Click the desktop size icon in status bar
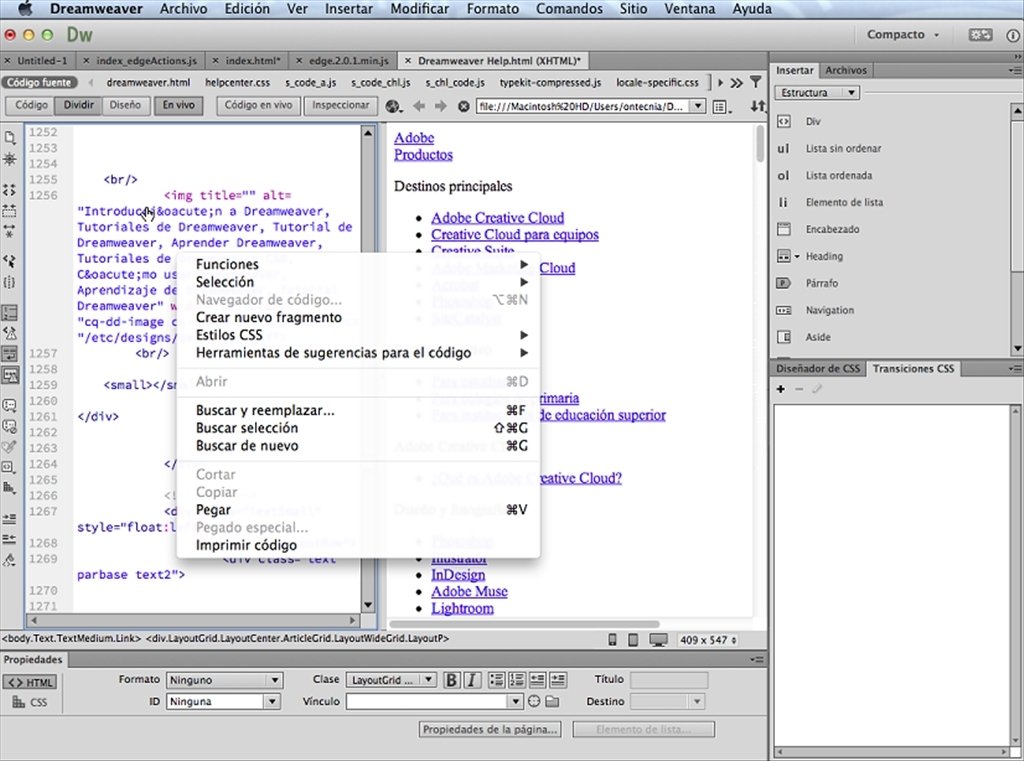Viewport: 1024px width, 761px height. click(658, 640)
